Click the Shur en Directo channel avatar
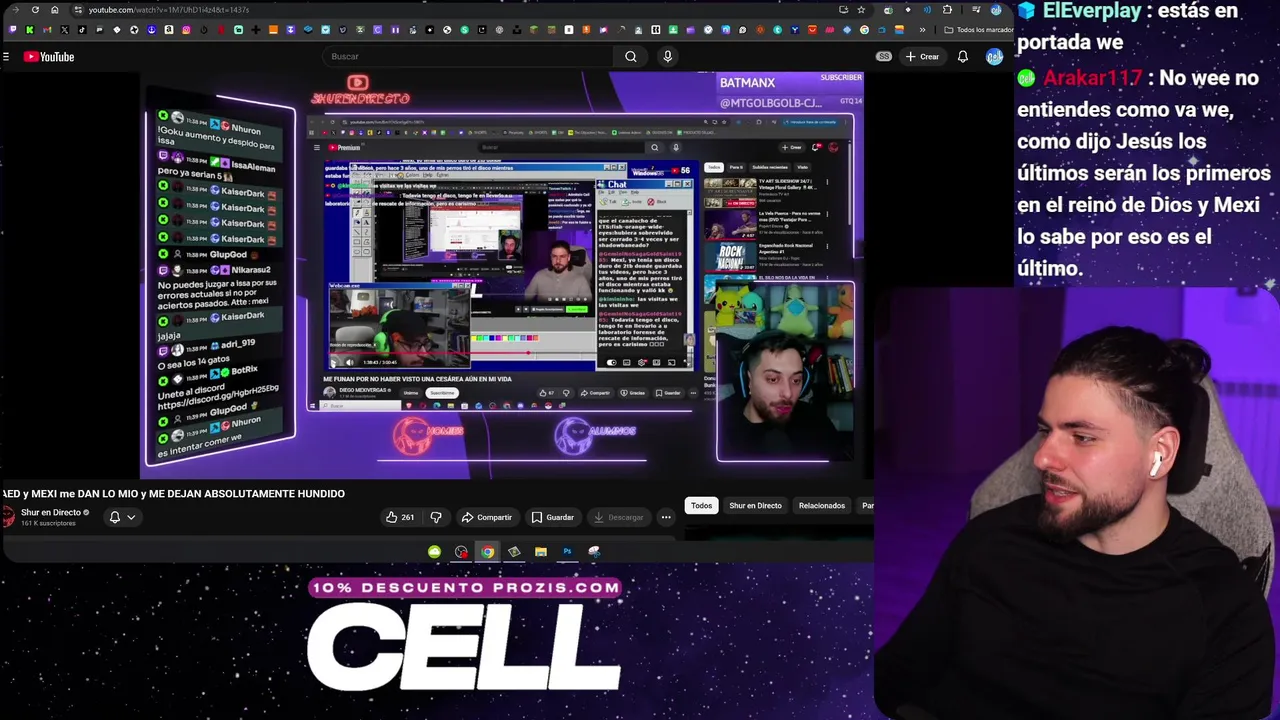 pyautogui.click(x=8, y=517)
